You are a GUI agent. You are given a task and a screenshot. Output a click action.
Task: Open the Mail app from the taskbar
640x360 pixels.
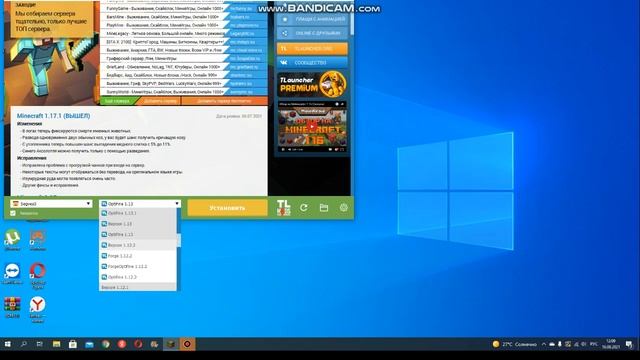coord(89,344)
